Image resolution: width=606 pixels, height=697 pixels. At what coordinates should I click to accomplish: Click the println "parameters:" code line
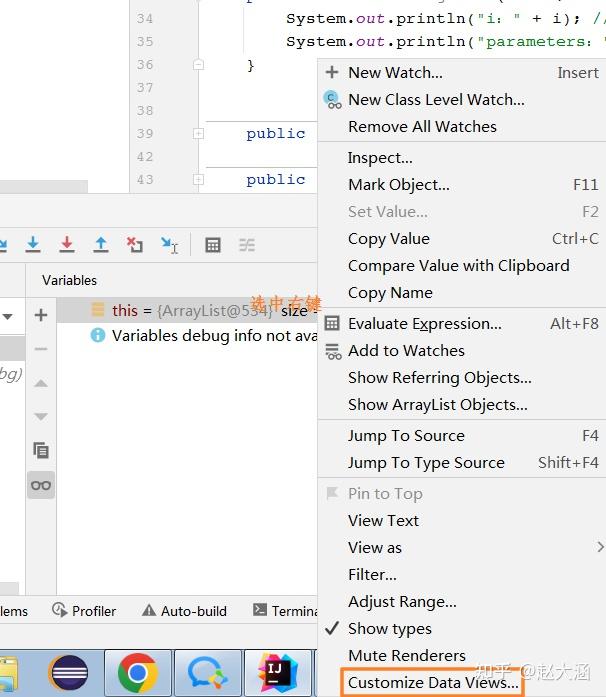point(445,42)
